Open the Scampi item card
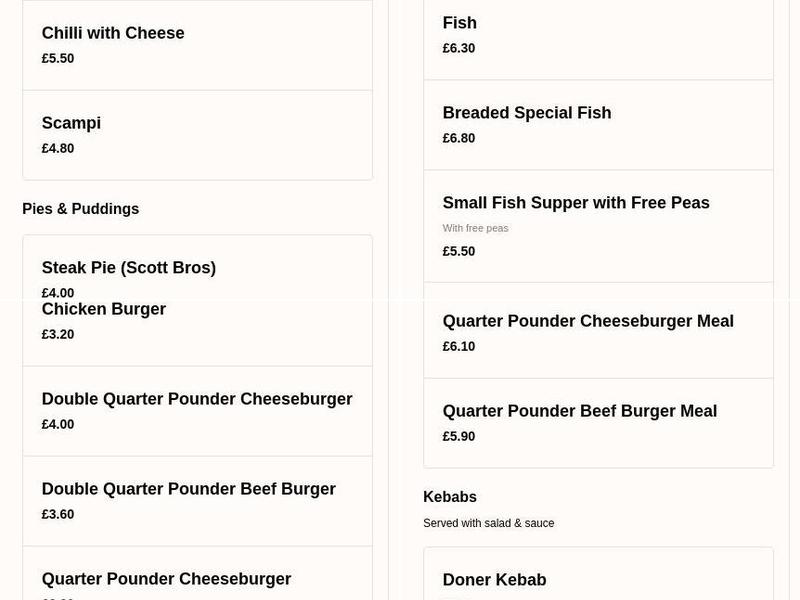Image resolution: width=800 pixels, height=600 pixels. coord(71,123)
